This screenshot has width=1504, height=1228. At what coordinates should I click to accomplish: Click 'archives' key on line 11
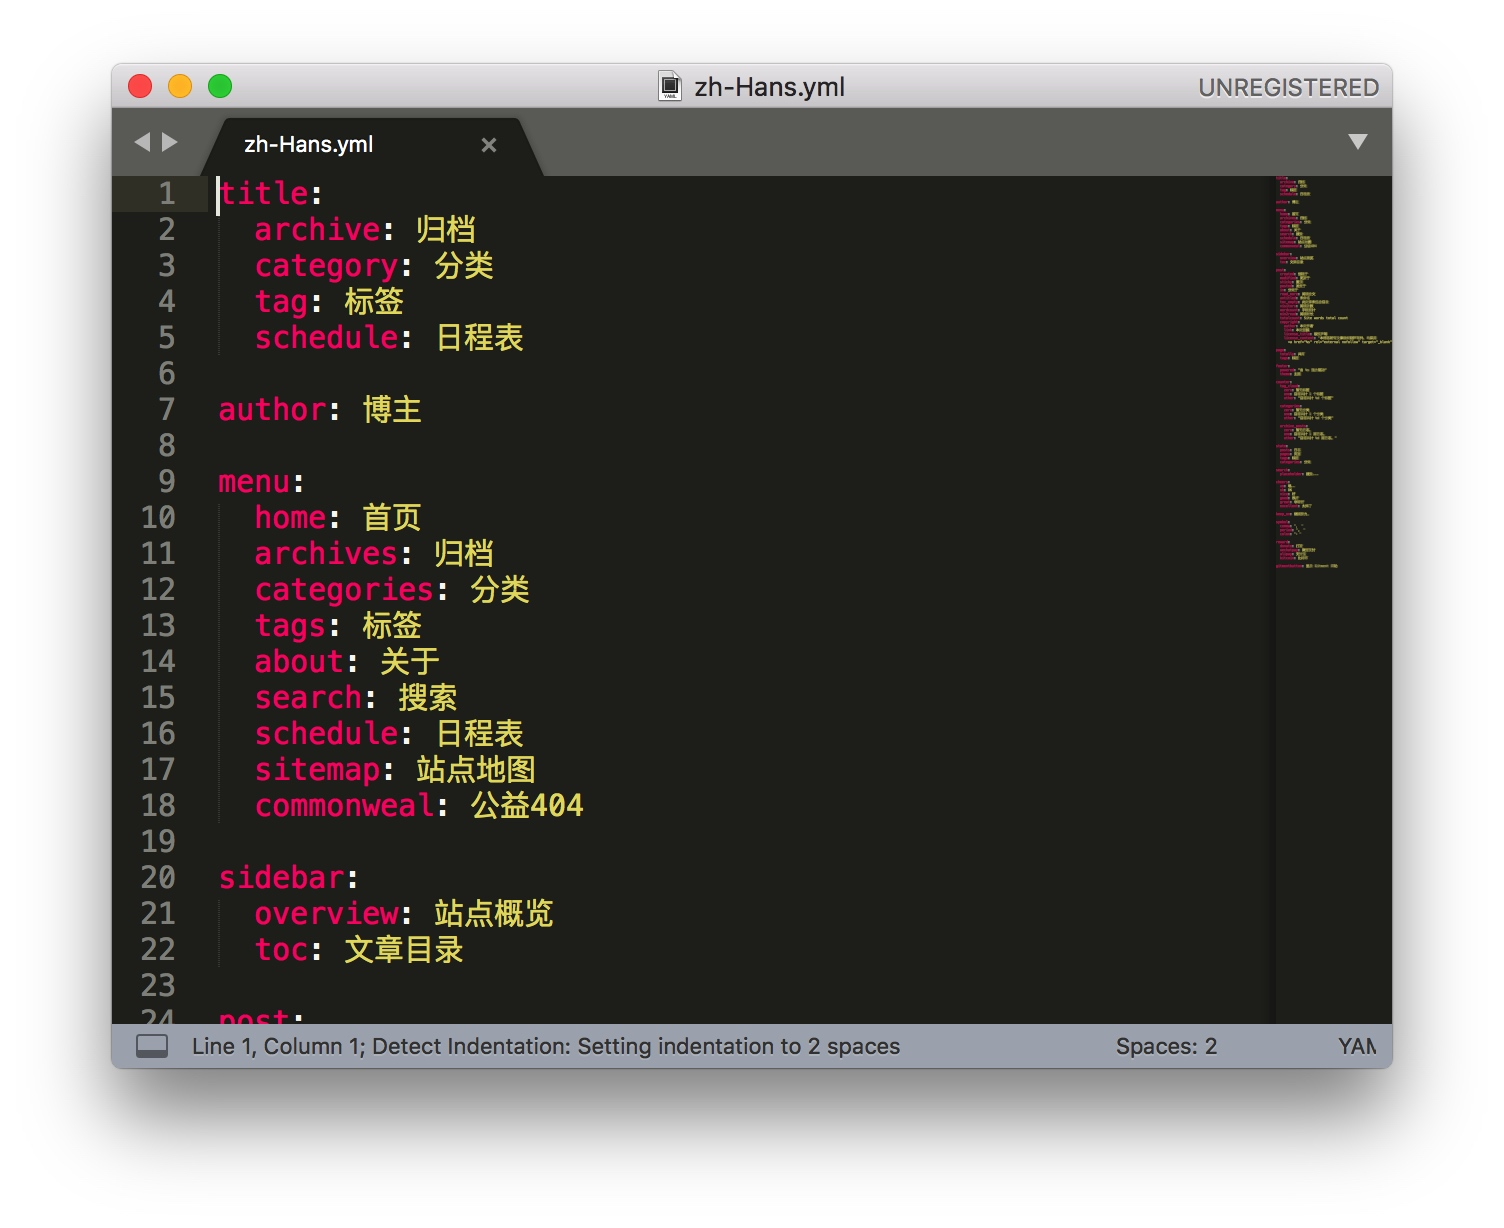click(326, 553)
